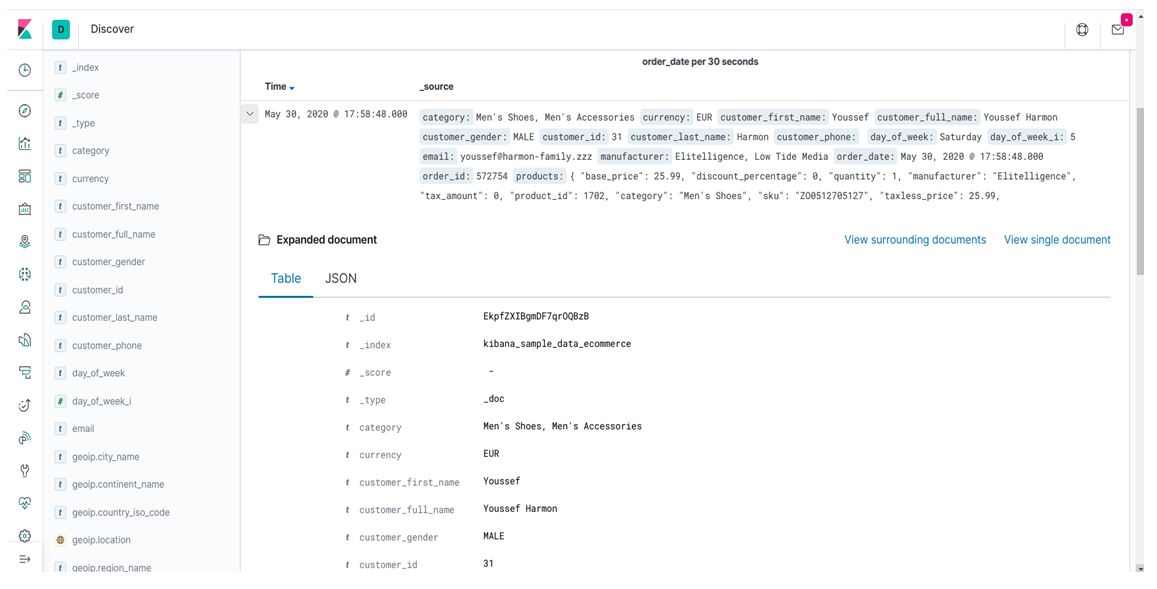Open the 'D' default space selector

[61, 30]
